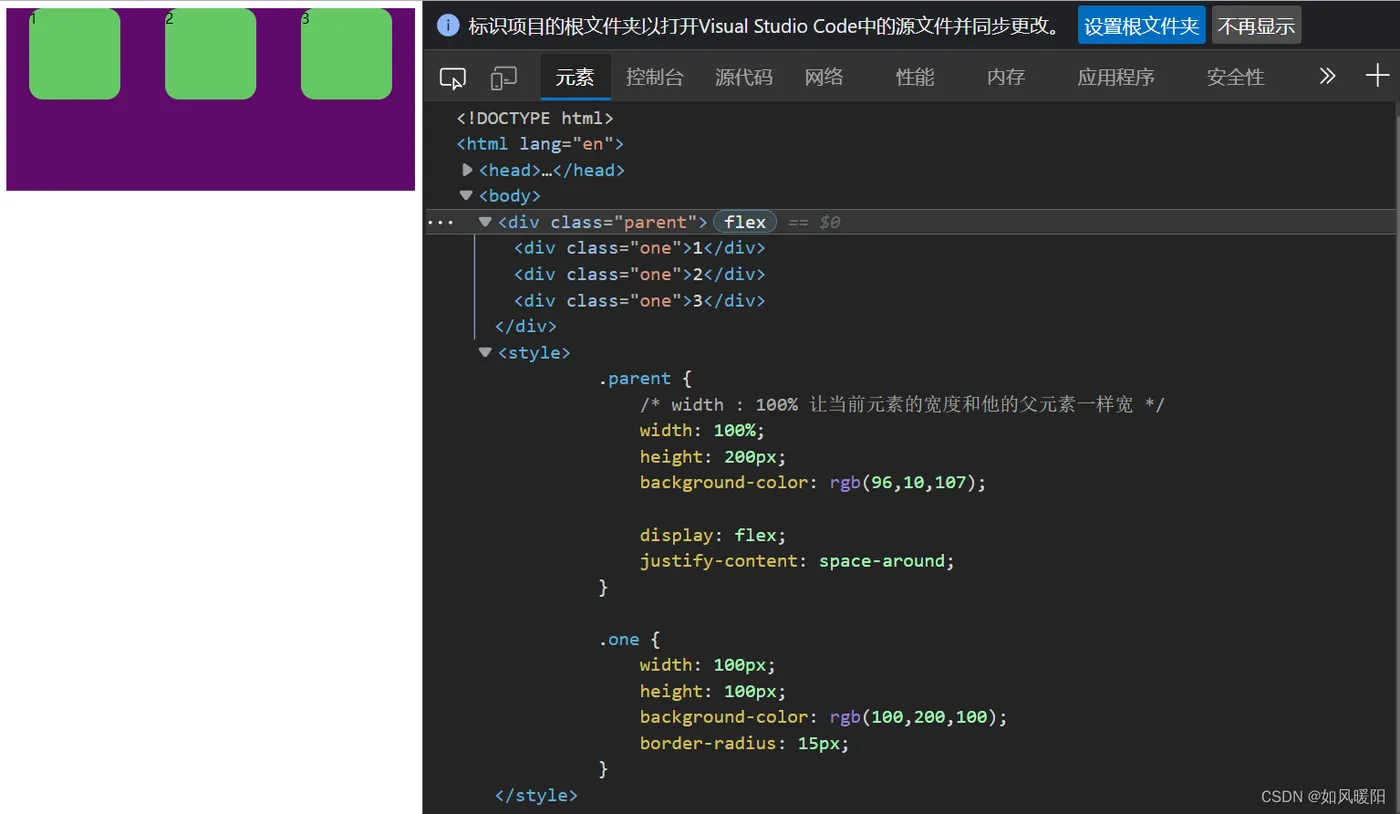Click the display: flex; line
Image resolution: width=1400 pixels, height=814 pixels.
[713, 534]
